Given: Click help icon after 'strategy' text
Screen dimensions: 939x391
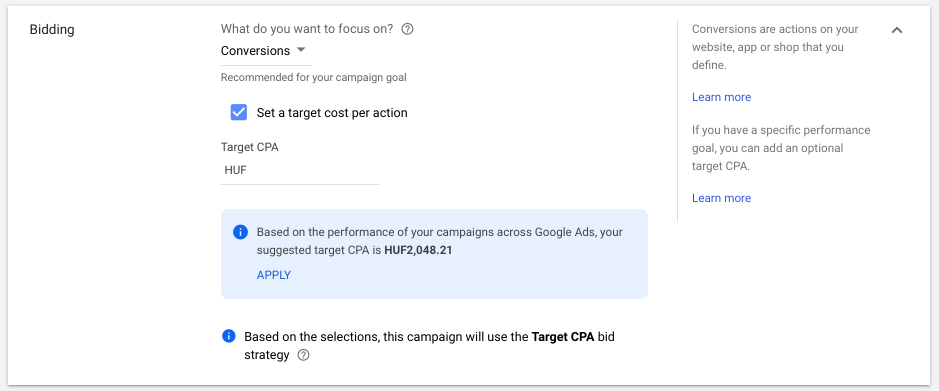Looking at the screenshot, I should 304,355.
